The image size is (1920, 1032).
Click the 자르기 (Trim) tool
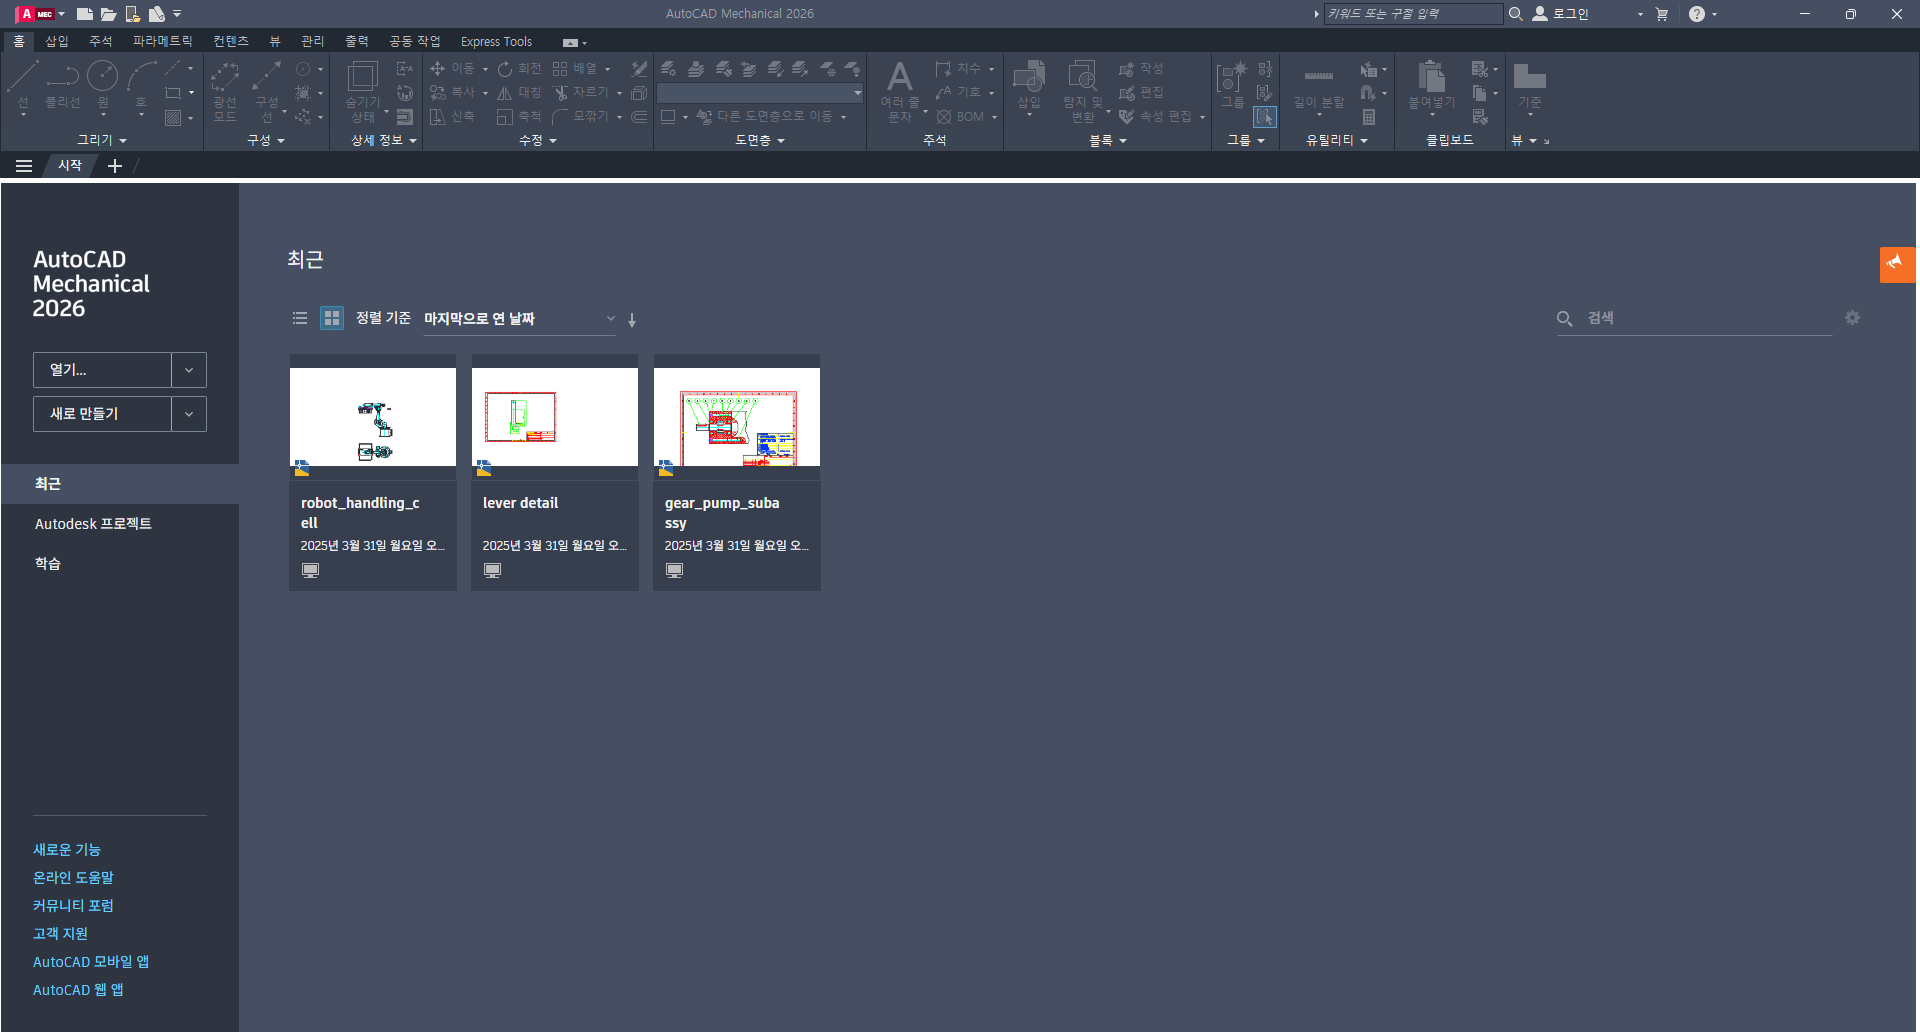(581, 93)
